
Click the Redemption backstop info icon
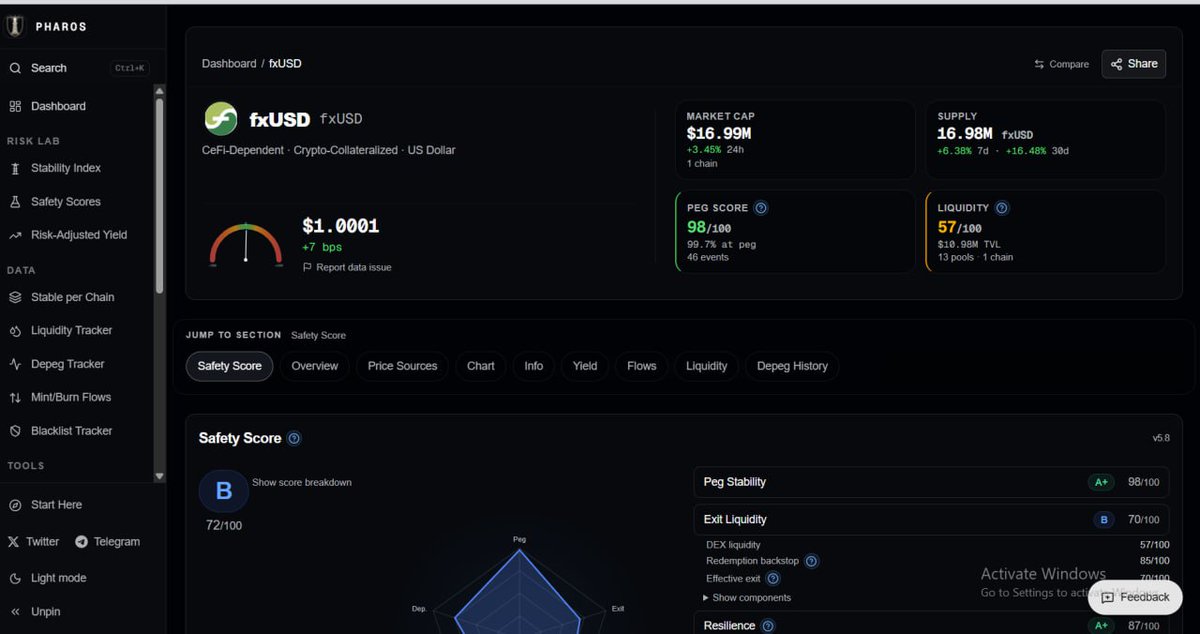811,561
